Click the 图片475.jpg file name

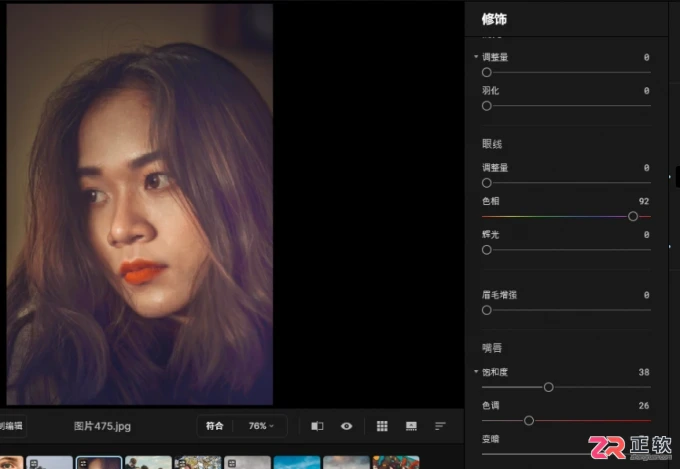[102, 426]
